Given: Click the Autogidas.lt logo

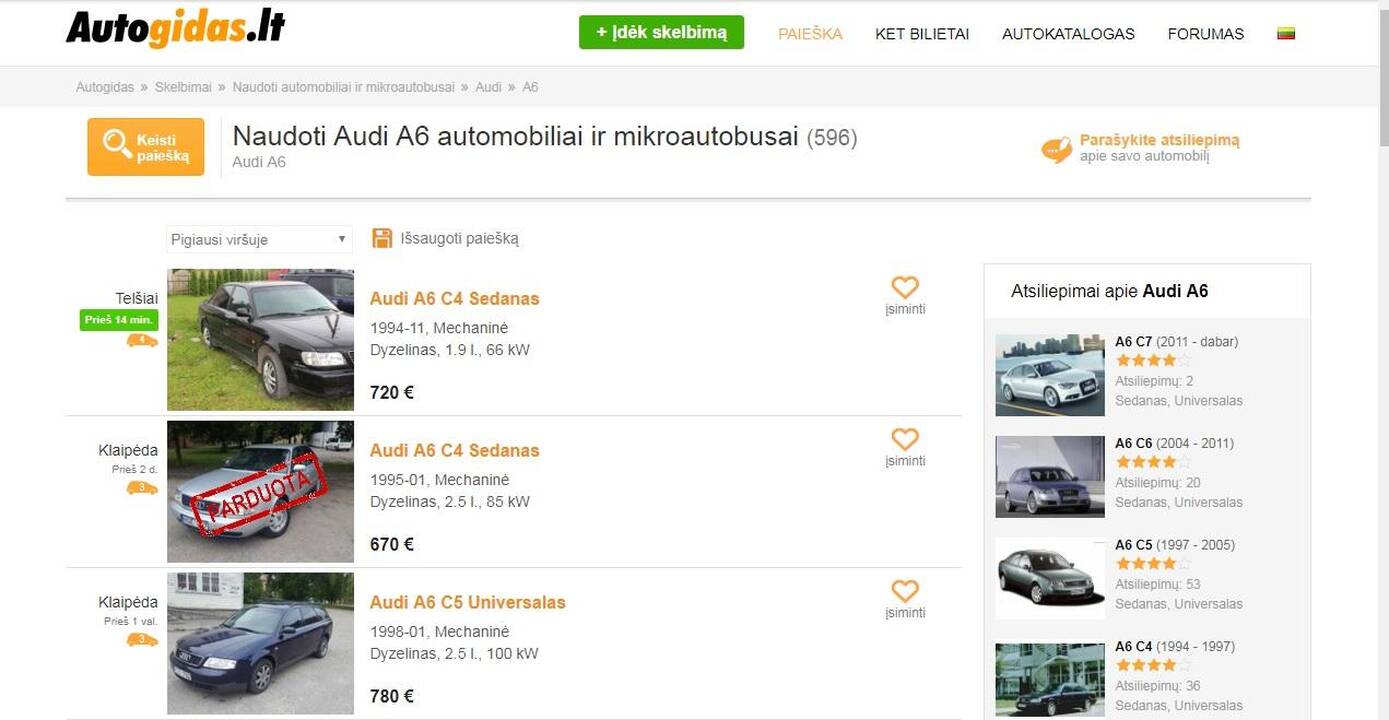Looking at the screenshot, I should pyautogui.click(x=175, y=28).
